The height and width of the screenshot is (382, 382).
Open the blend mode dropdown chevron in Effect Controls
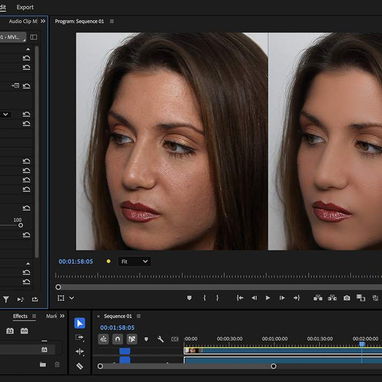[x=6, y=114]
